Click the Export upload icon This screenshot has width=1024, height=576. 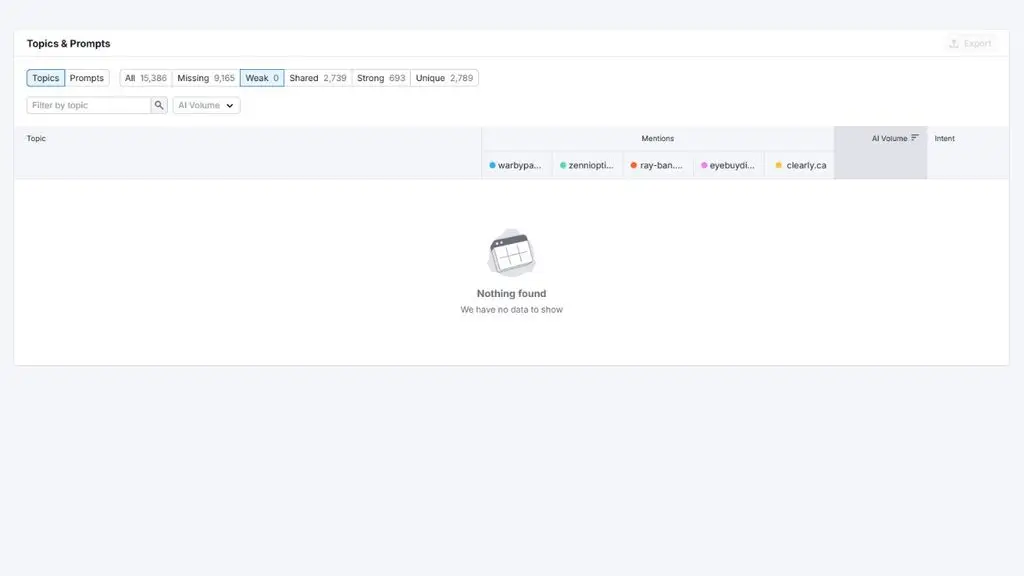coord(953,44)
